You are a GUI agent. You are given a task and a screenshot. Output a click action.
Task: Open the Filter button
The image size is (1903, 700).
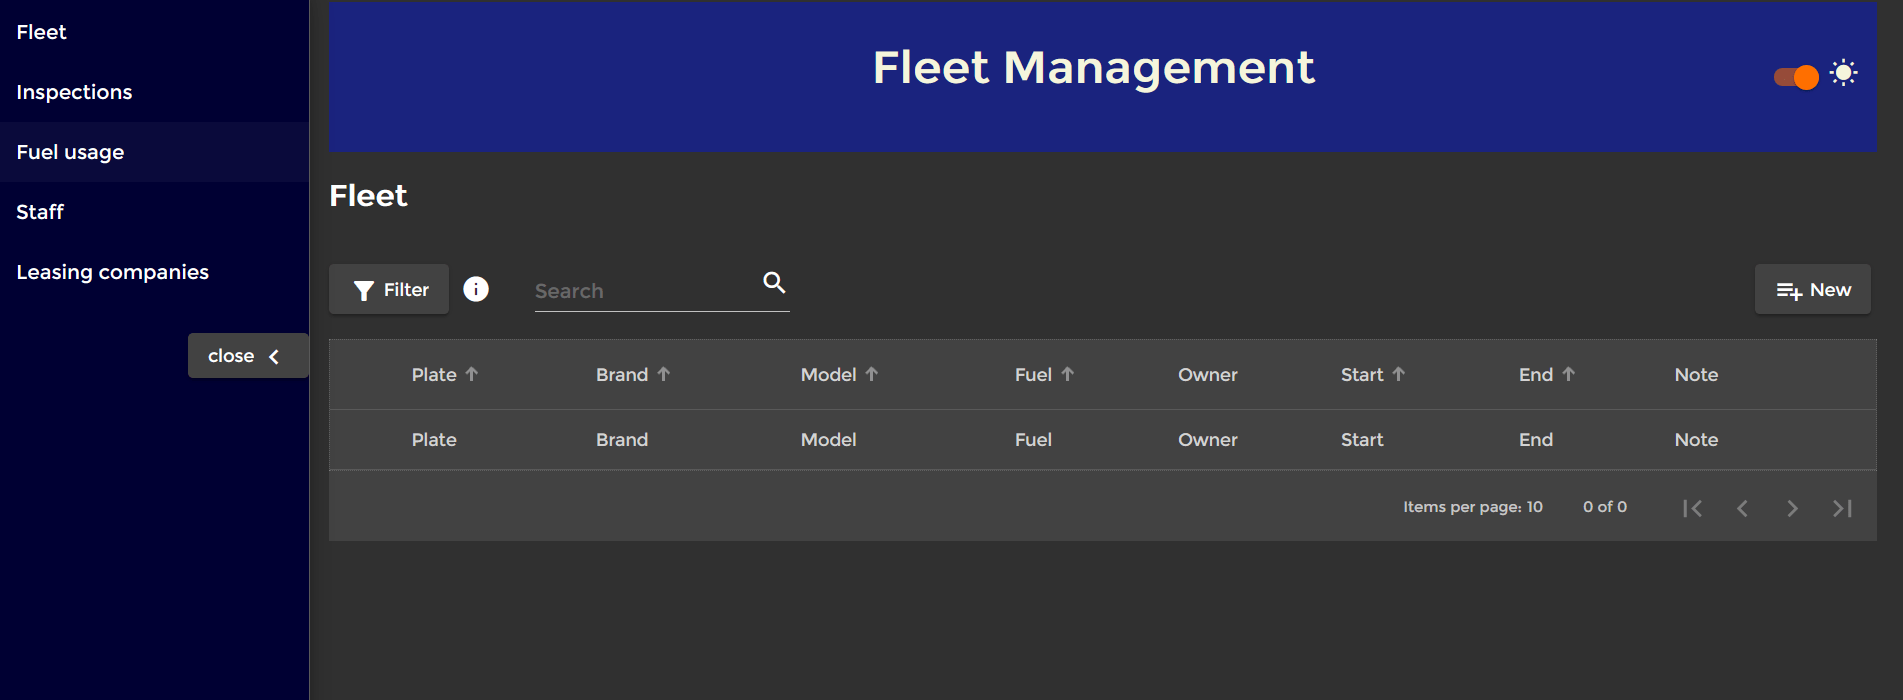tap(389, 290)
